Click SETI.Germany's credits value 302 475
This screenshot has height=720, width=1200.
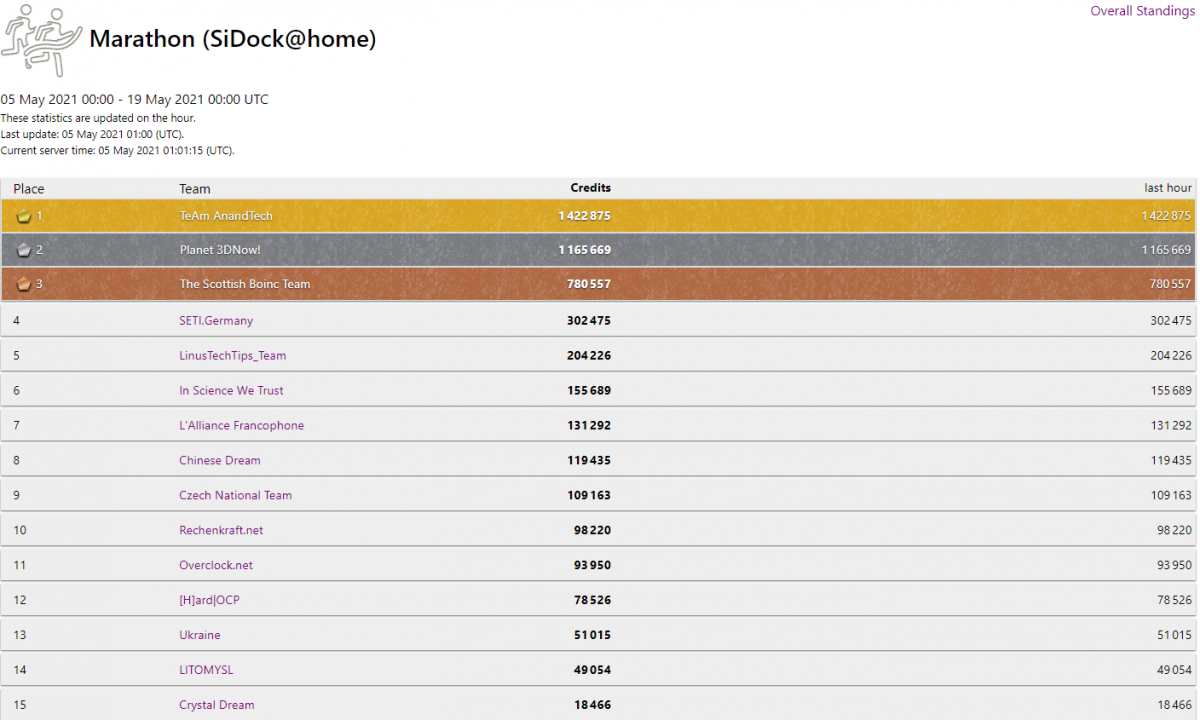[x=589, y=321]
